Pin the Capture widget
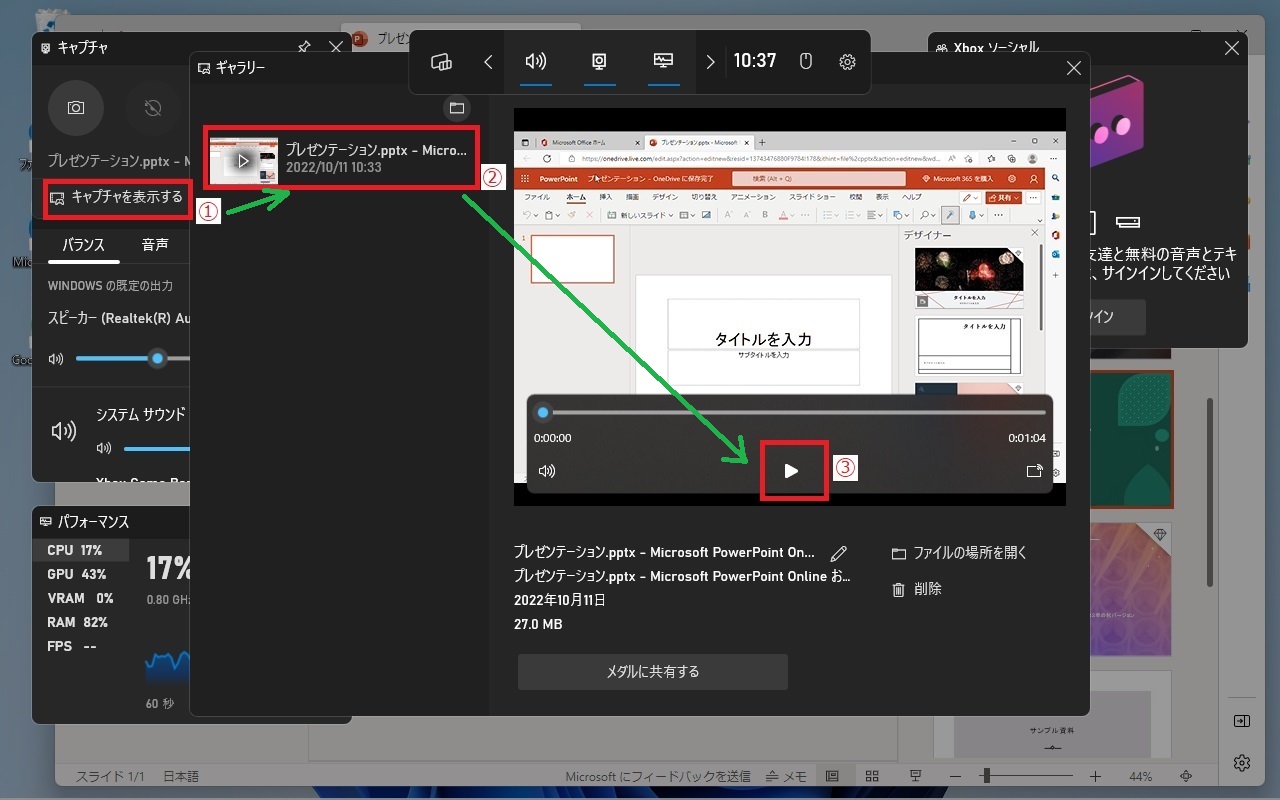The width and height of the screenshot is (1280, 800). coord(304,47)
